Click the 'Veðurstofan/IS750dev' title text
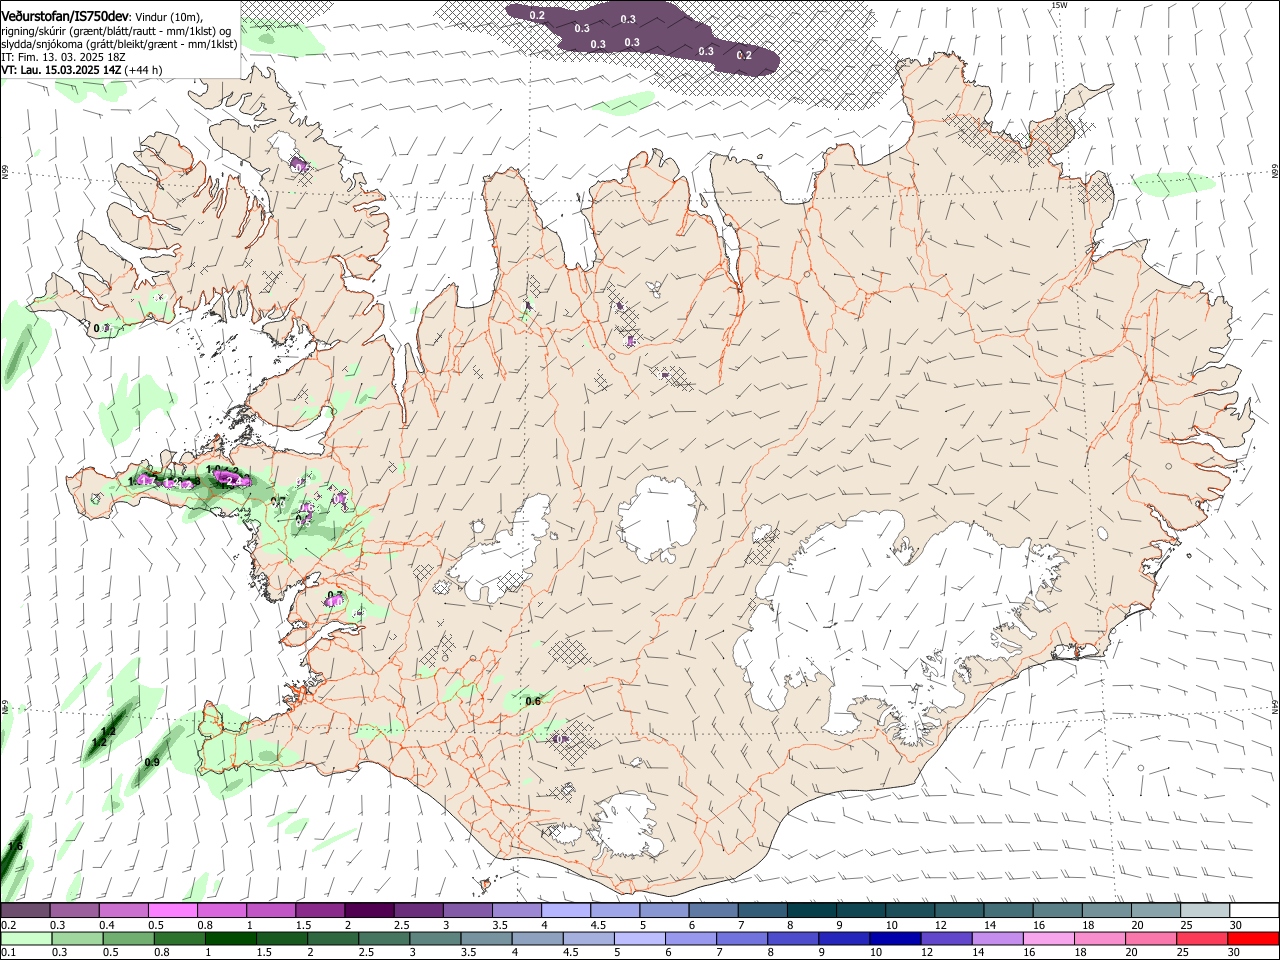This screenshot has width=1280, height=960. [x=65, y=17]
